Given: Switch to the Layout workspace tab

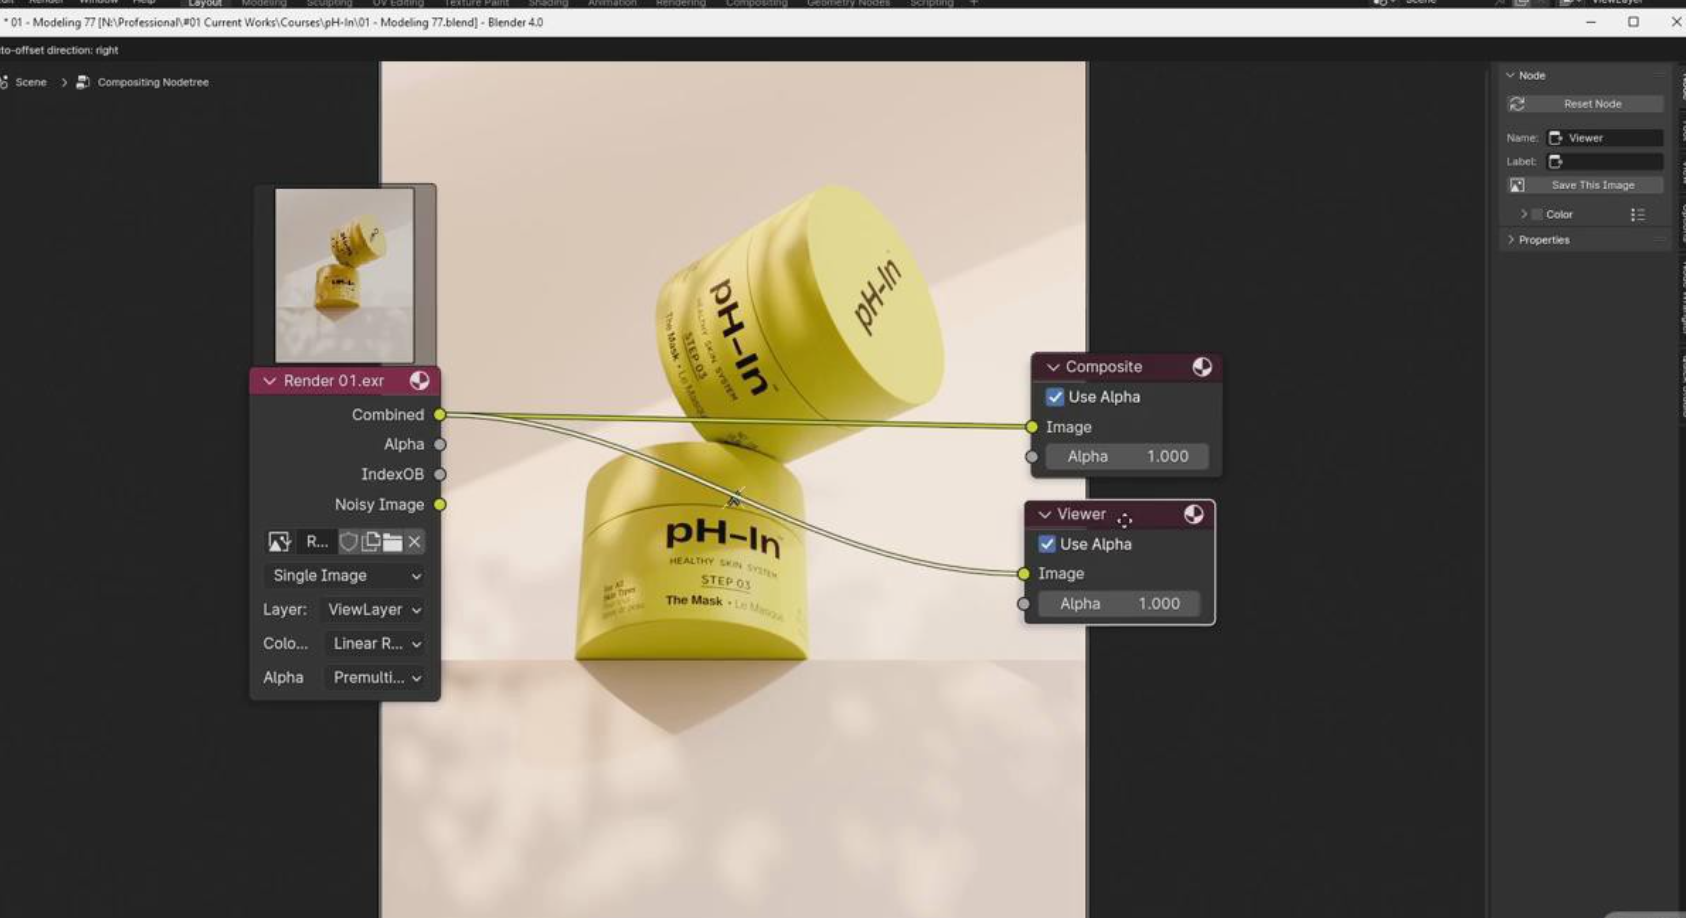Looking at the screenshot, I should click(204, 3).
